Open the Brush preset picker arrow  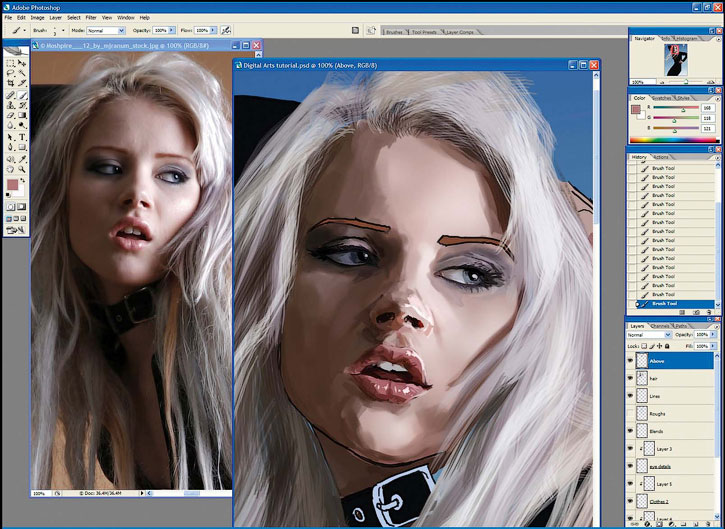click(x=63, y=31)
